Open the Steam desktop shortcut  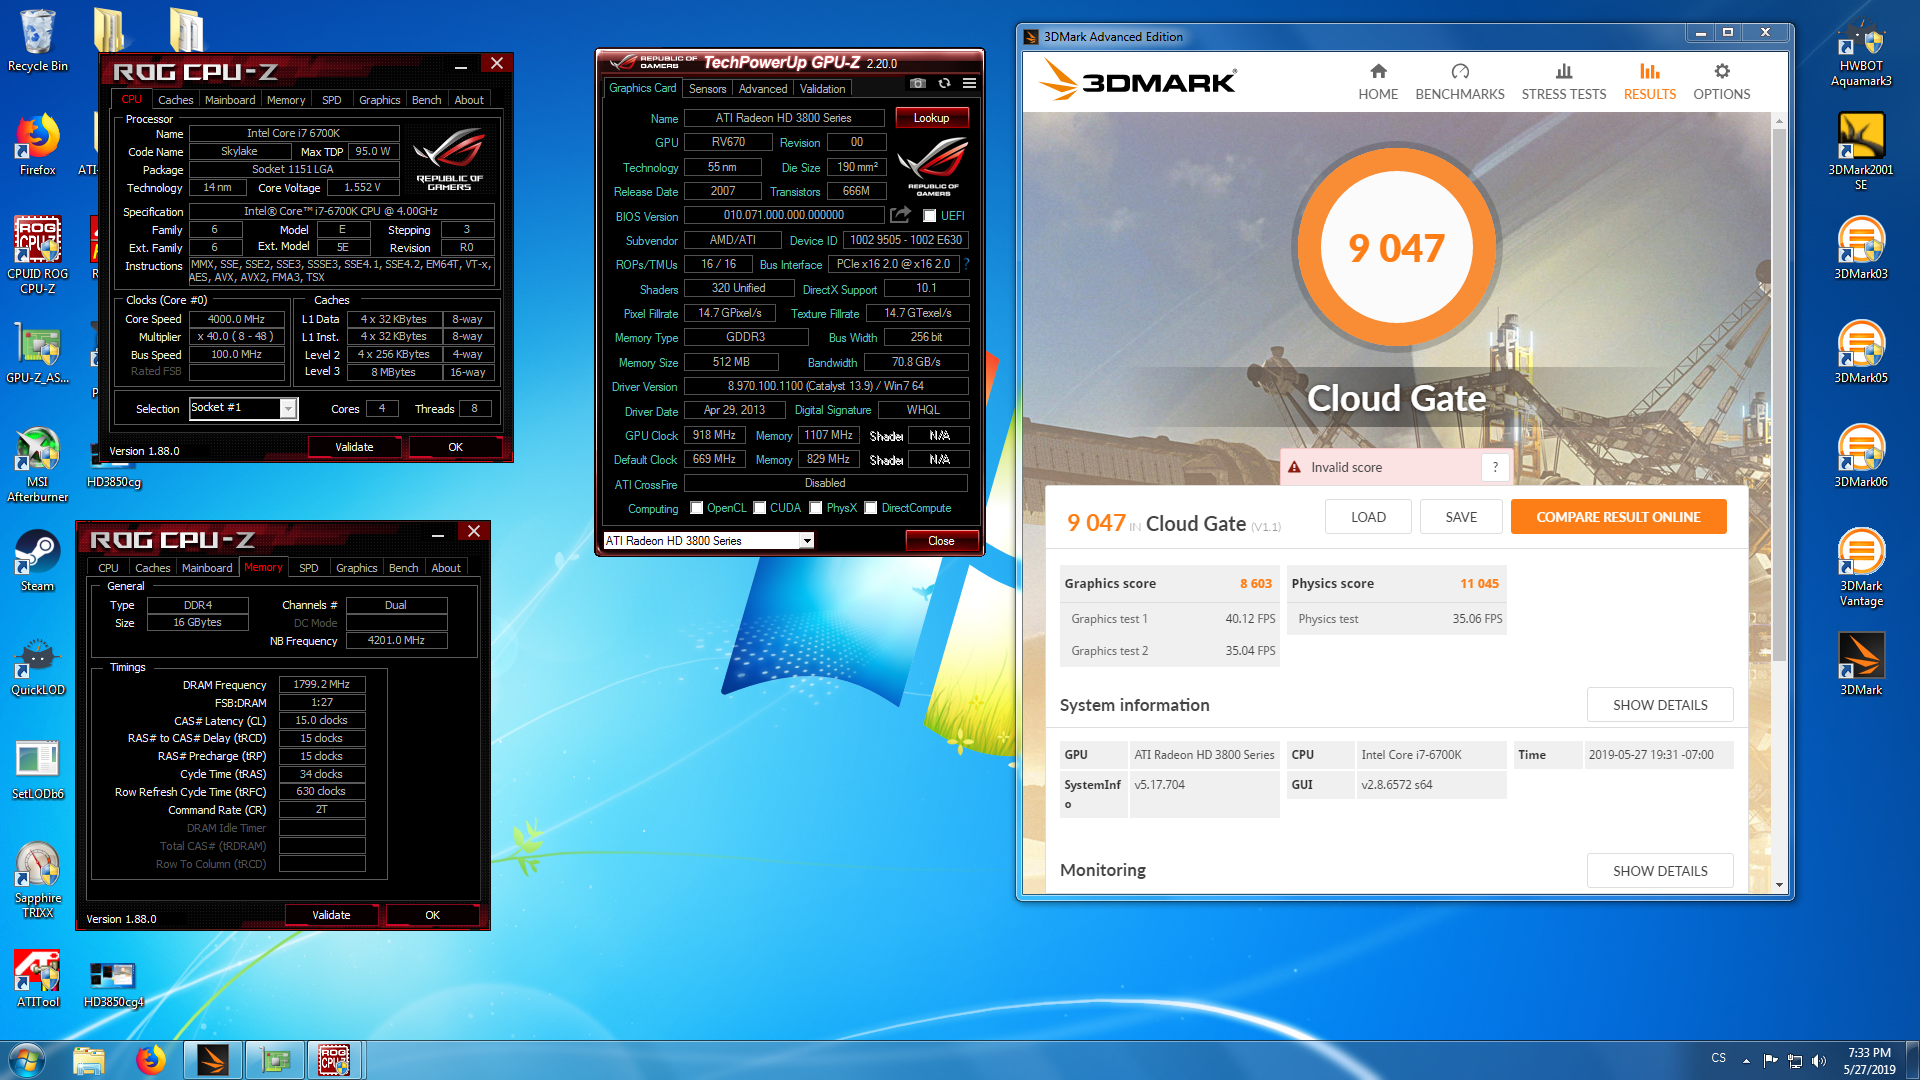pos(38,561)
